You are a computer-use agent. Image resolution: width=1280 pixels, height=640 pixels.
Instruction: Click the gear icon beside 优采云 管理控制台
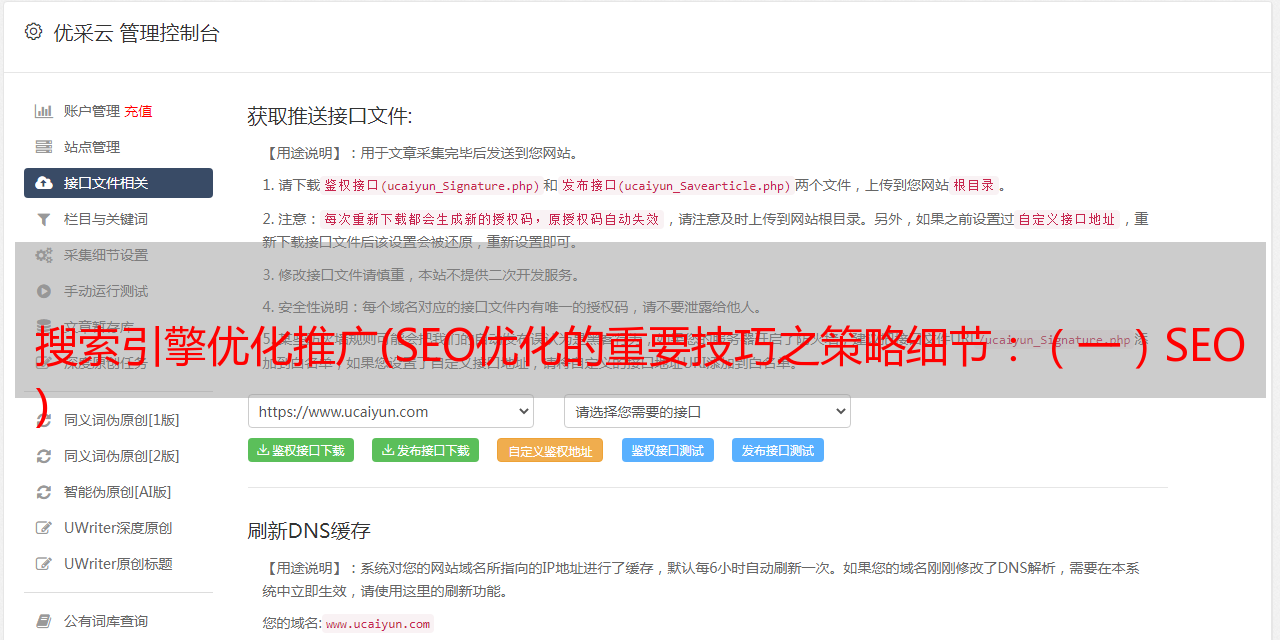point(33,32)
